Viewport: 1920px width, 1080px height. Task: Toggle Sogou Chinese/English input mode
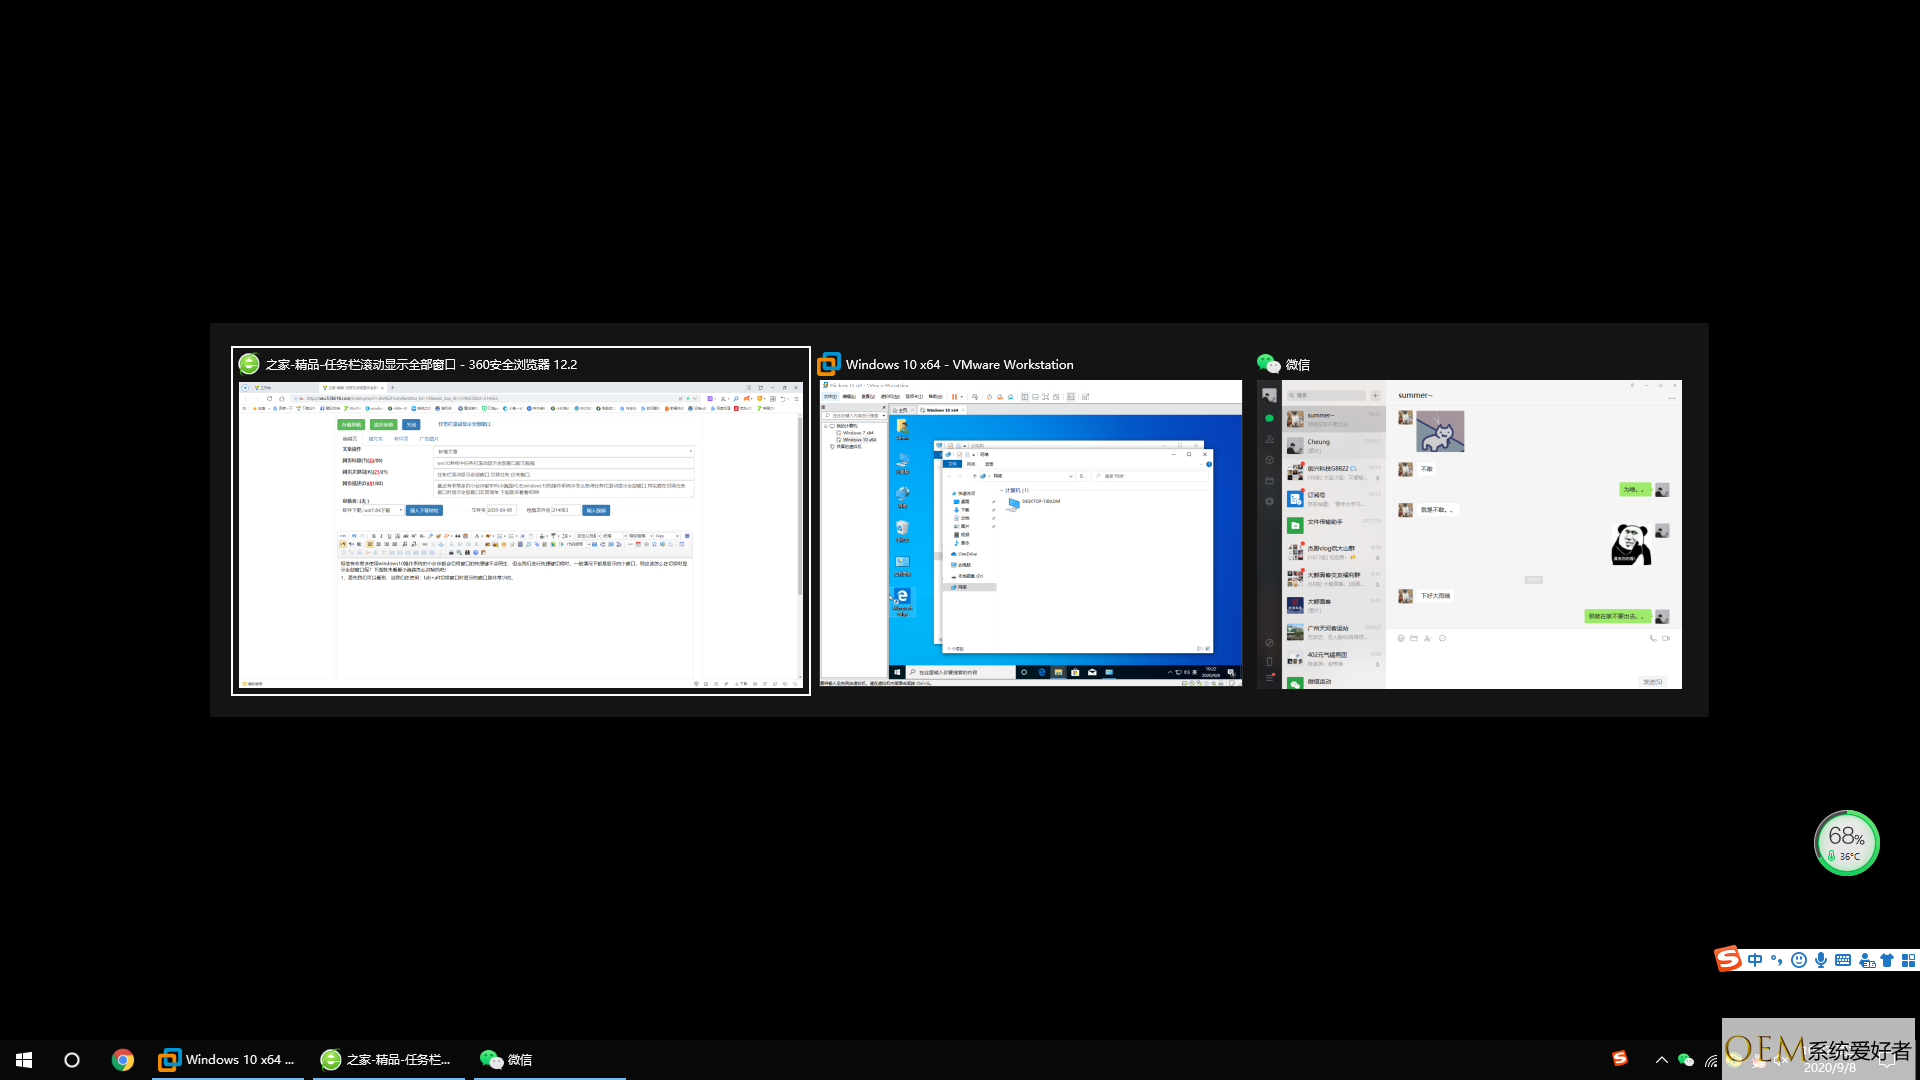[1755, 960]
